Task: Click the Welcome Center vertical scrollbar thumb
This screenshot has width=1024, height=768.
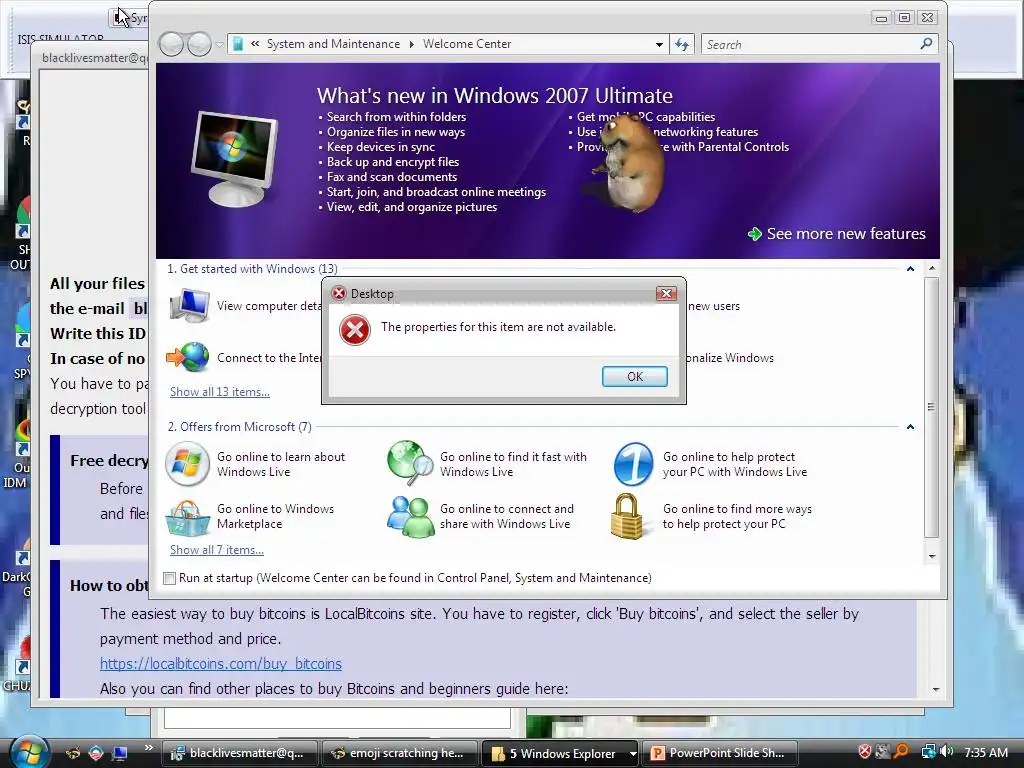Action: pyautogui.click(x=932, y=407)
